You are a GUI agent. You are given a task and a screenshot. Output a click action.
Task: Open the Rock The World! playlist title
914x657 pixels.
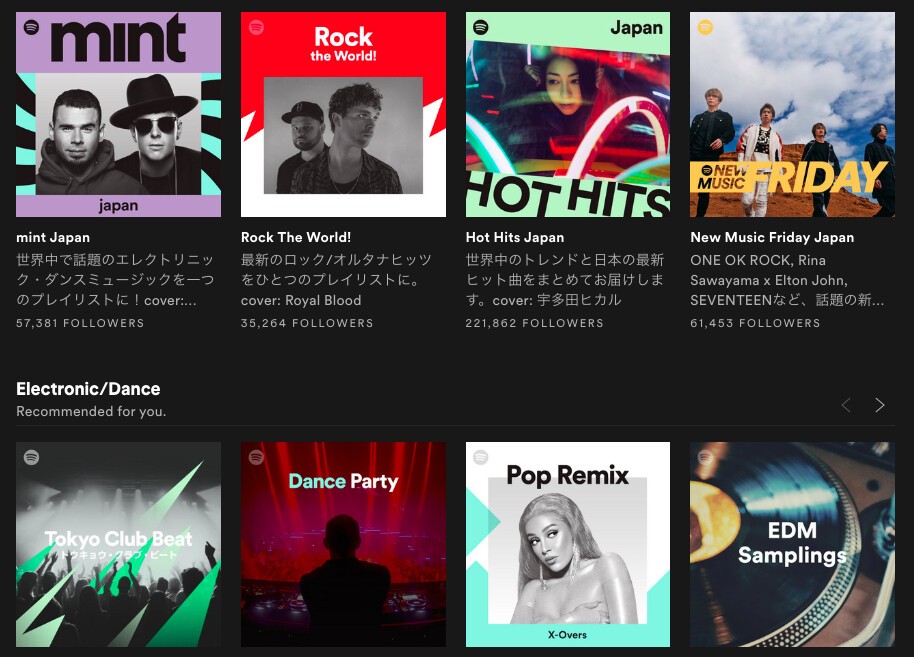click(x=296, y=237)
